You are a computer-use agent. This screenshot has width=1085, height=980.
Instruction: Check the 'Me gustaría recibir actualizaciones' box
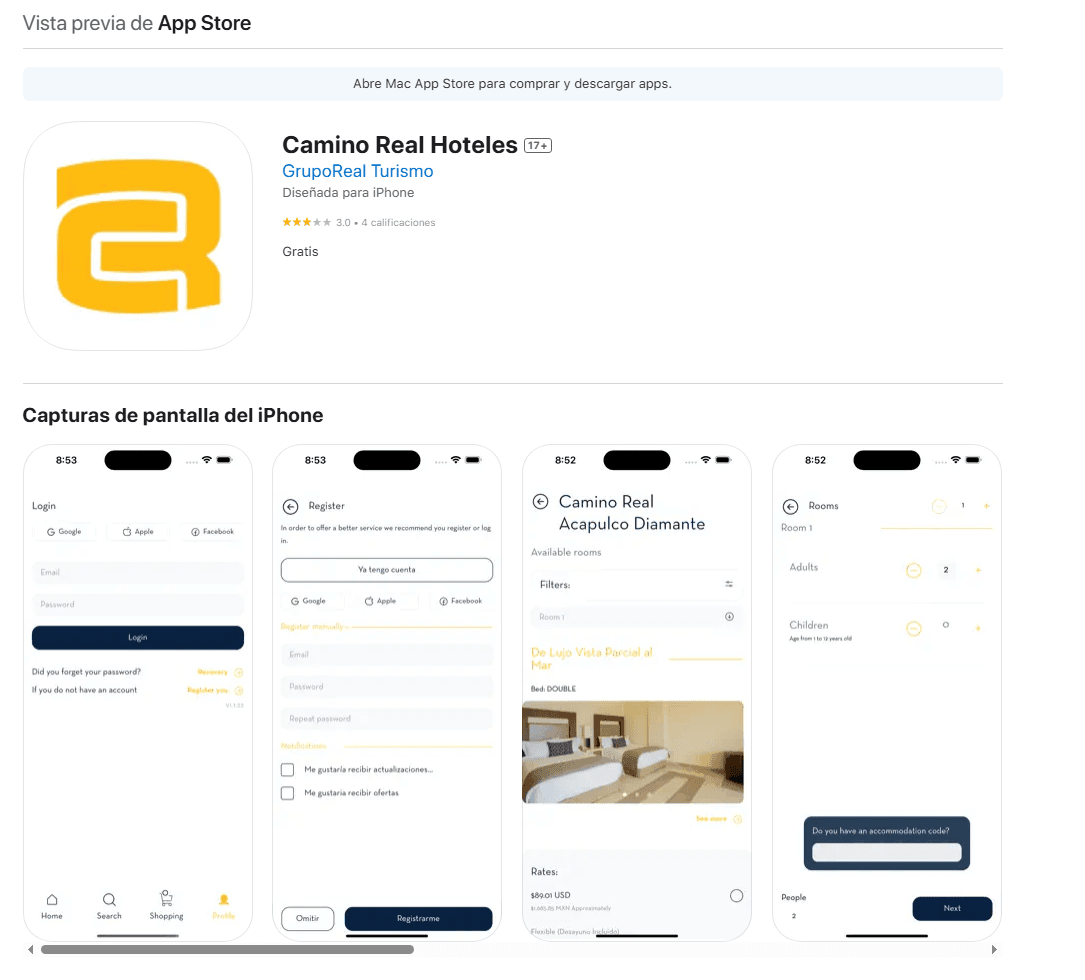(287, 770)
